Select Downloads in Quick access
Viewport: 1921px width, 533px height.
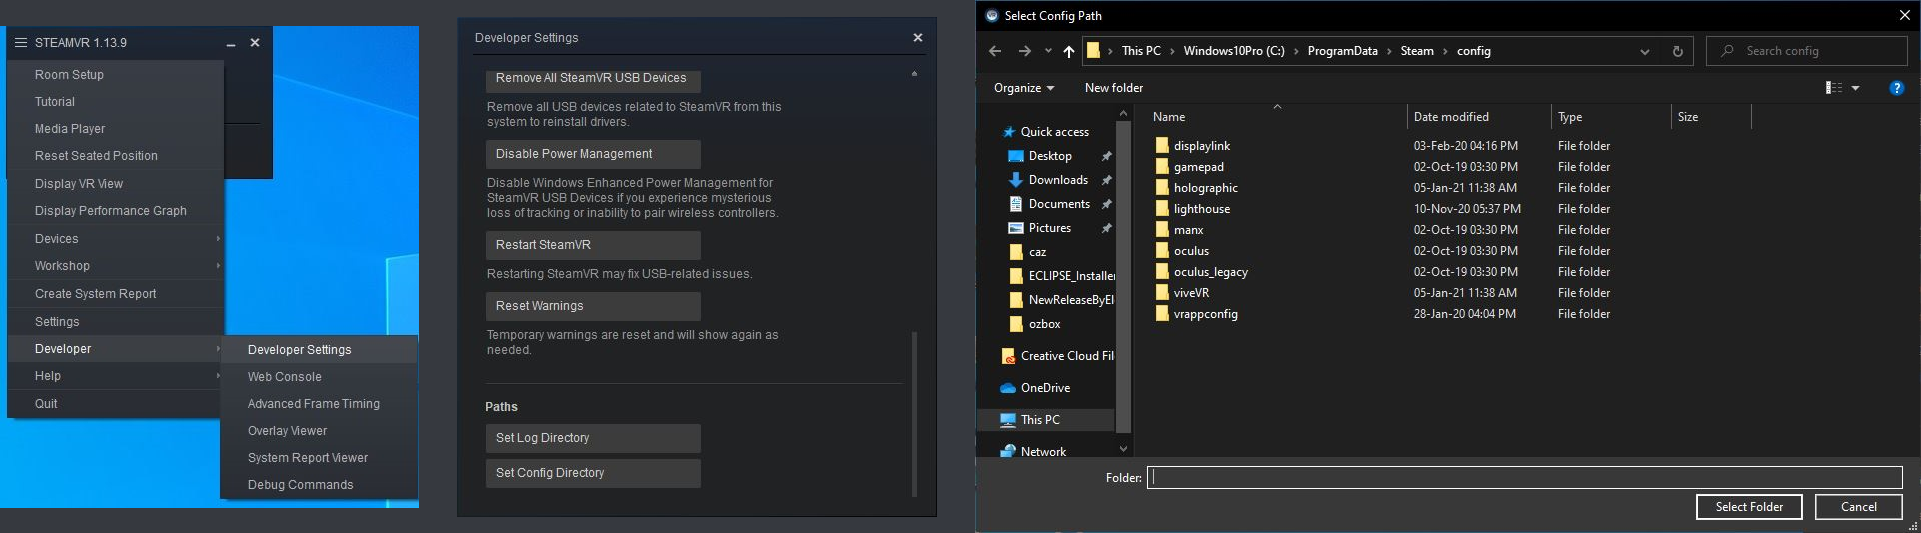point(1058,180)
